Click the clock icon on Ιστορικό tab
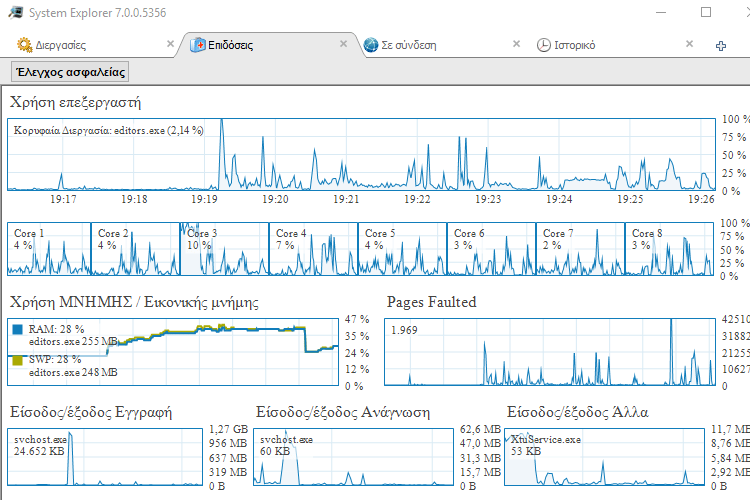Image resolution: width=750 pixels, height=500 pixels. (x=543, y=45)
